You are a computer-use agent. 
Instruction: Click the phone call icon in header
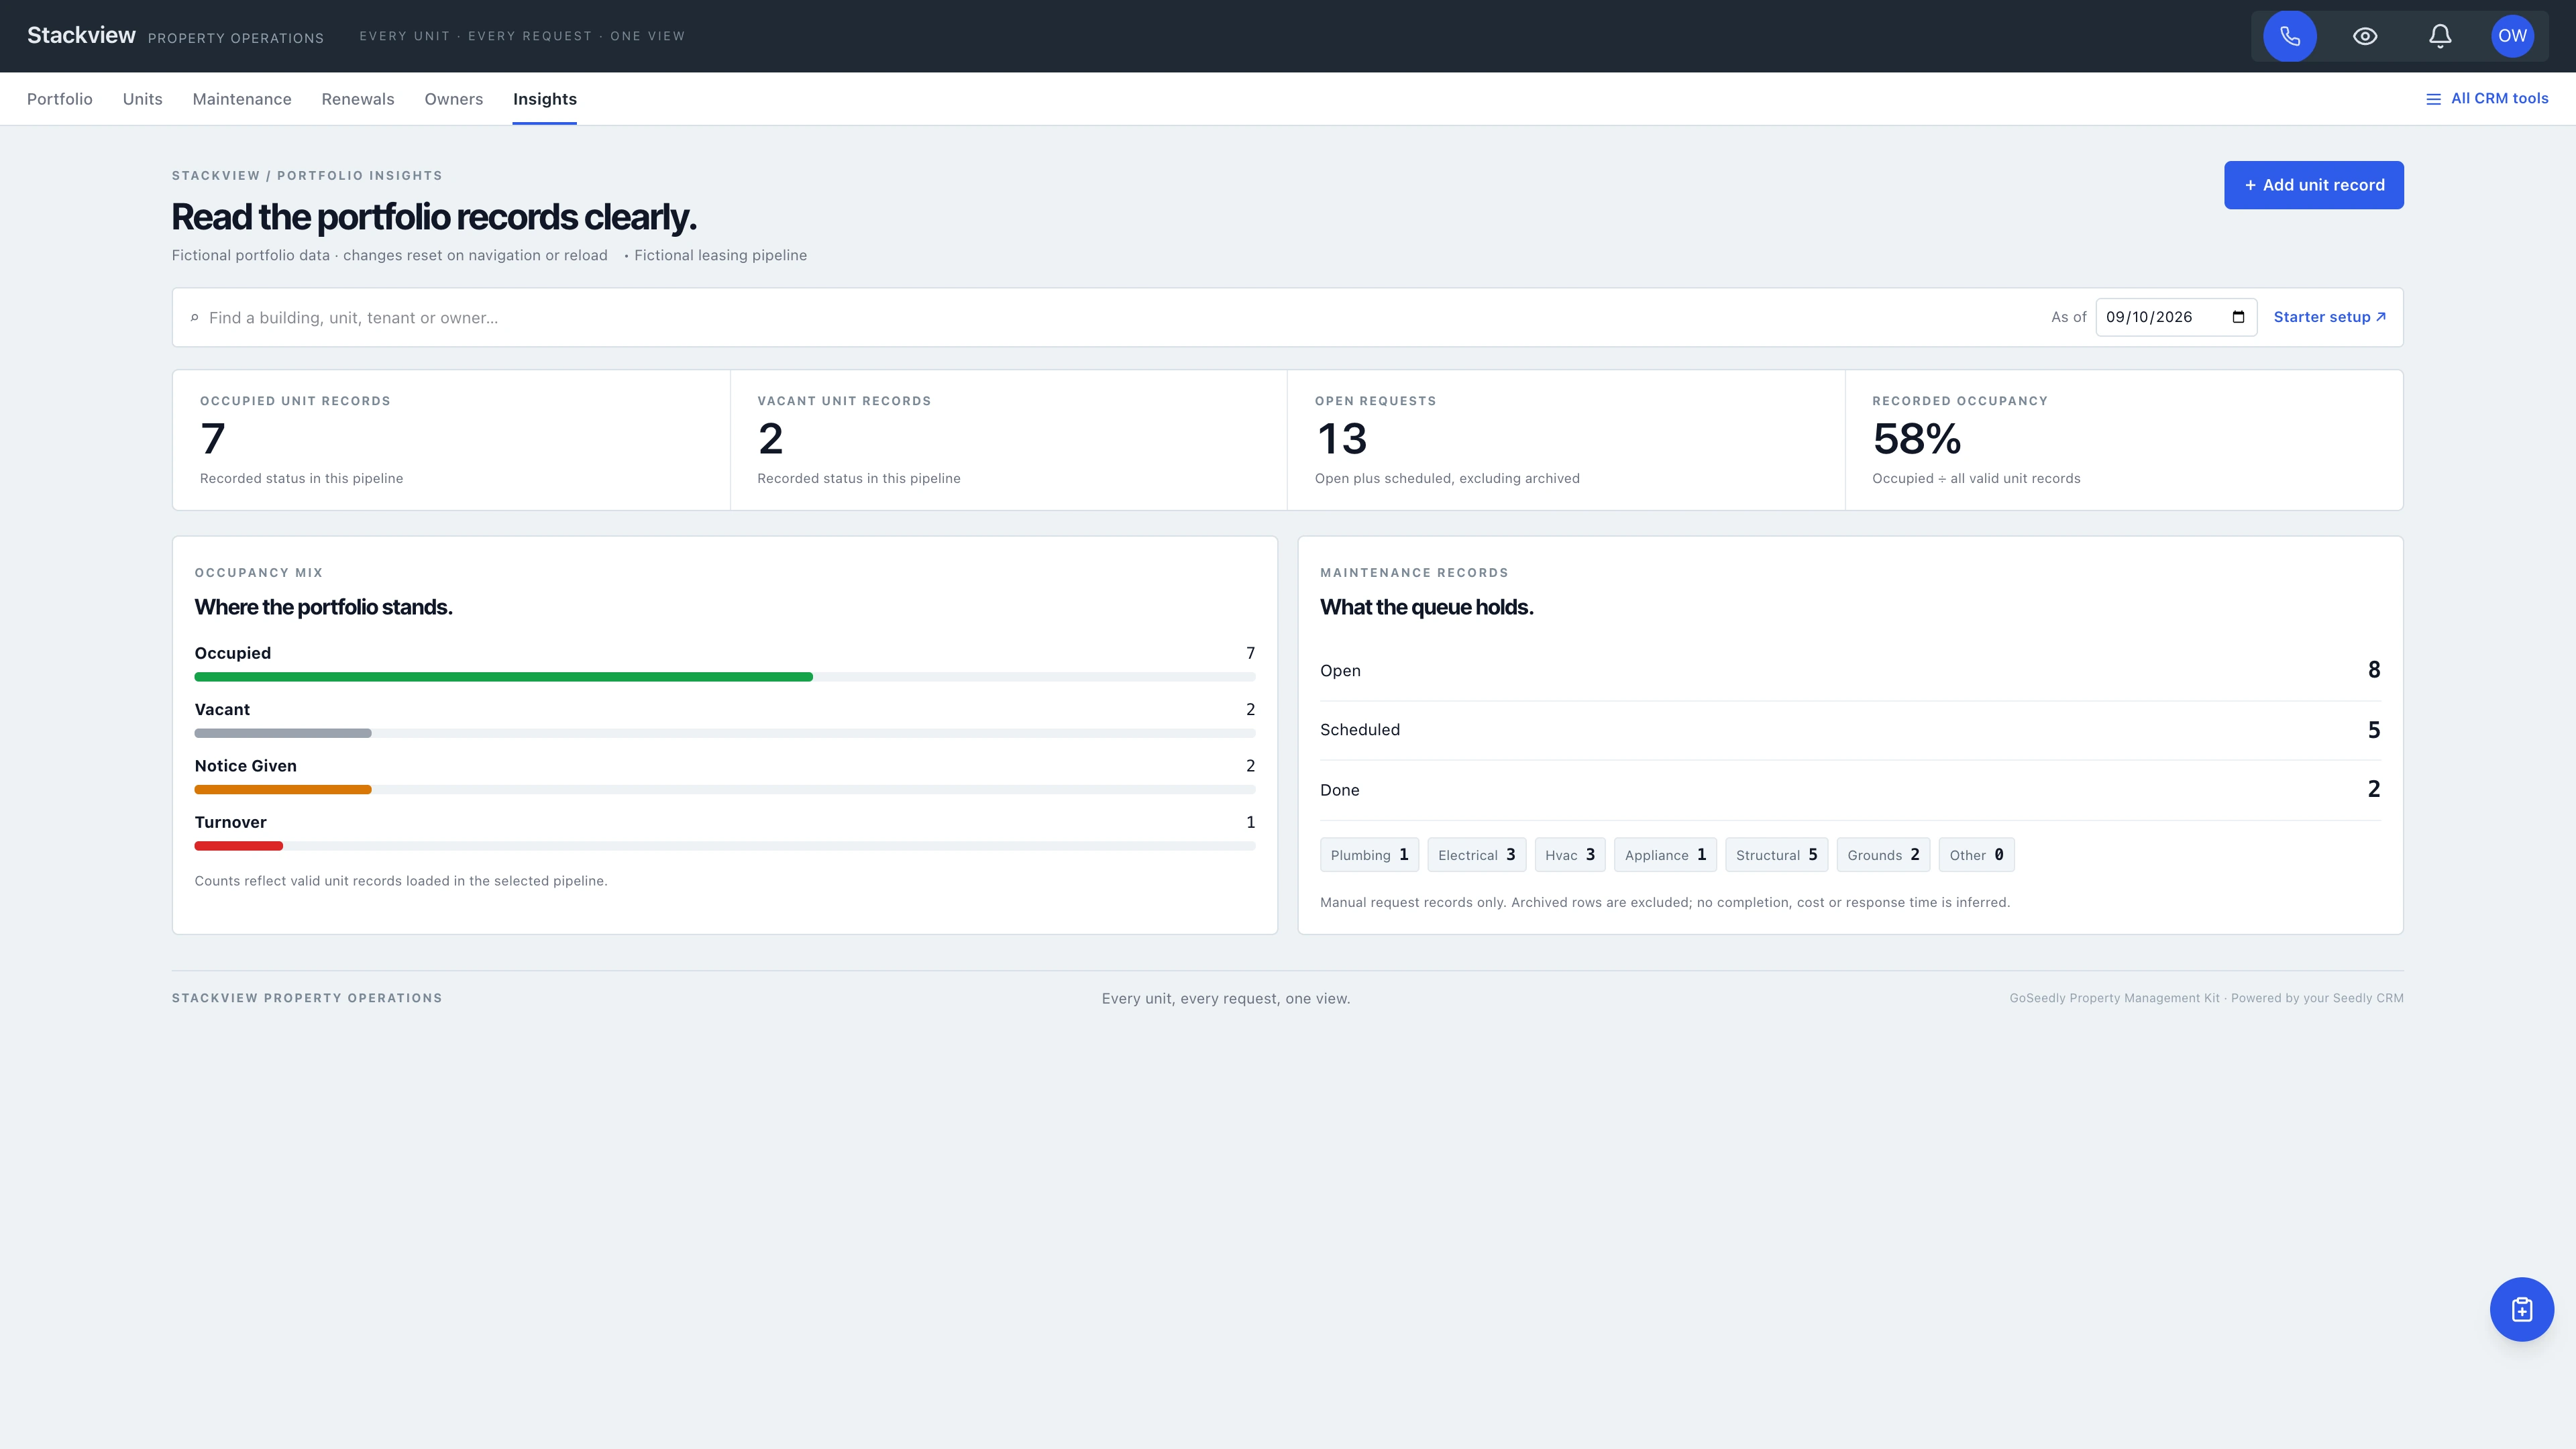click(x=2289, y=36)
